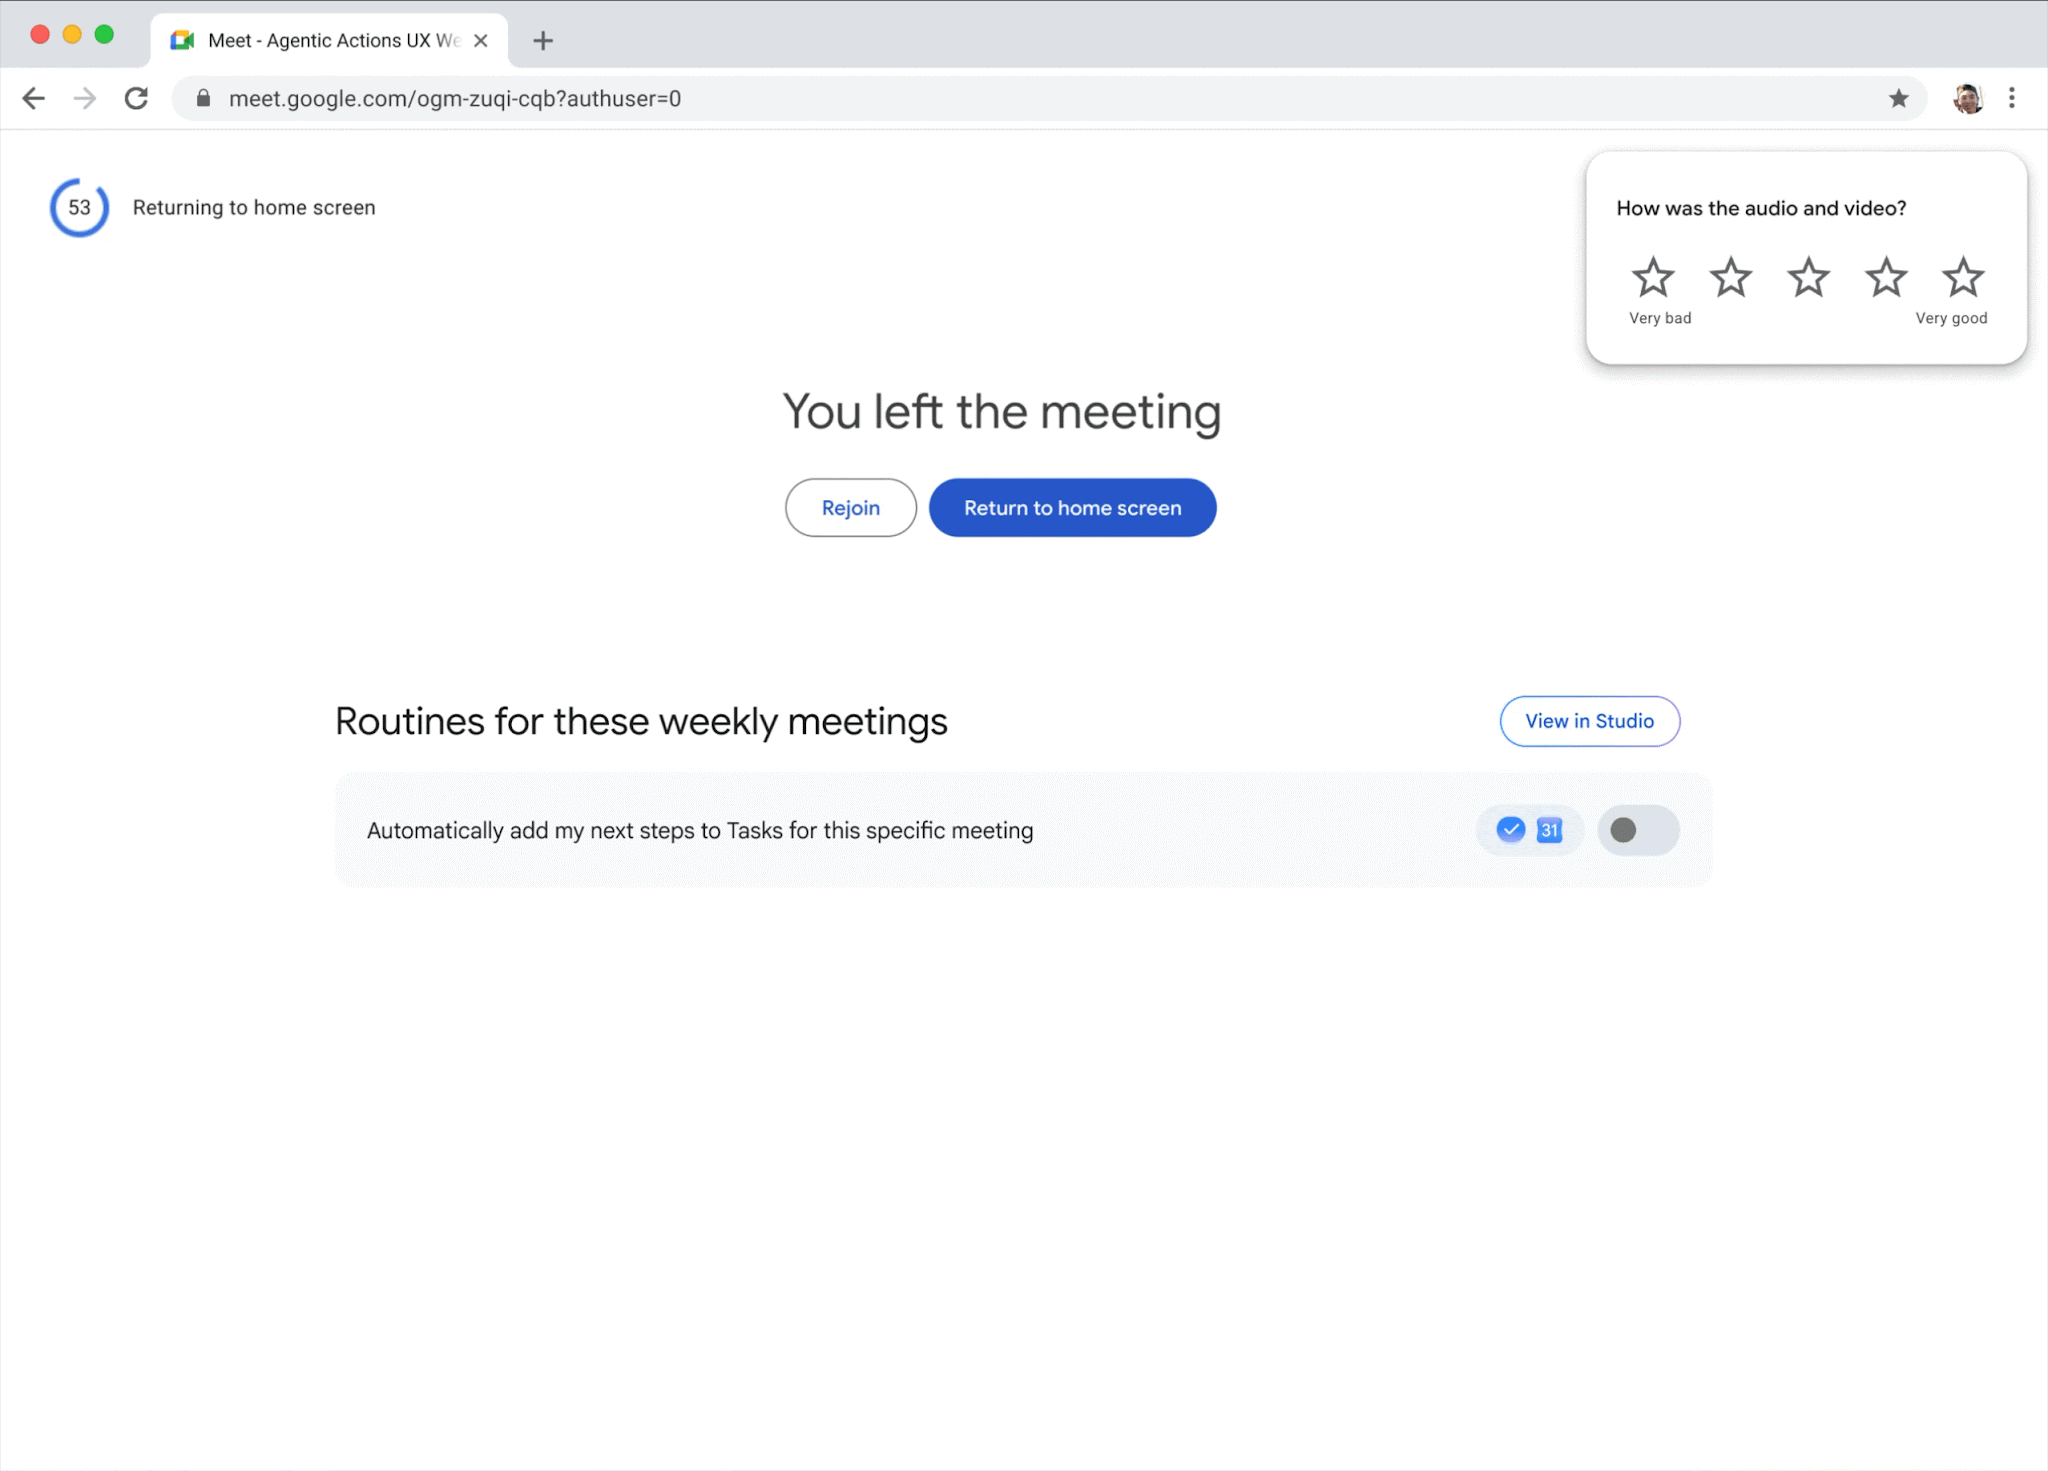Rate audio and video two stars
2048x1471 pixels.
[x=1731, y=277]
